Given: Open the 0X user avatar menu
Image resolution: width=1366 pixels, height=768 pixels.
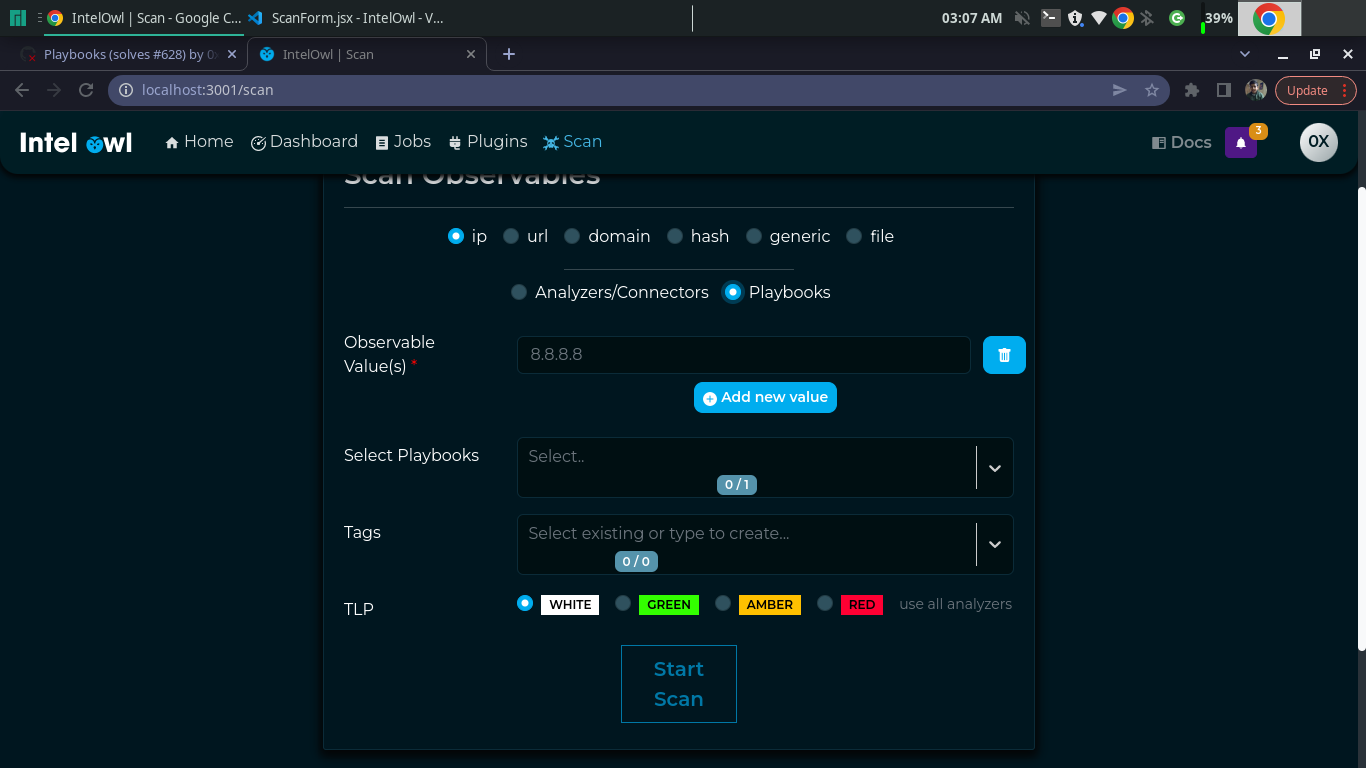Looking at the screenshot, I should (1318, 142).
